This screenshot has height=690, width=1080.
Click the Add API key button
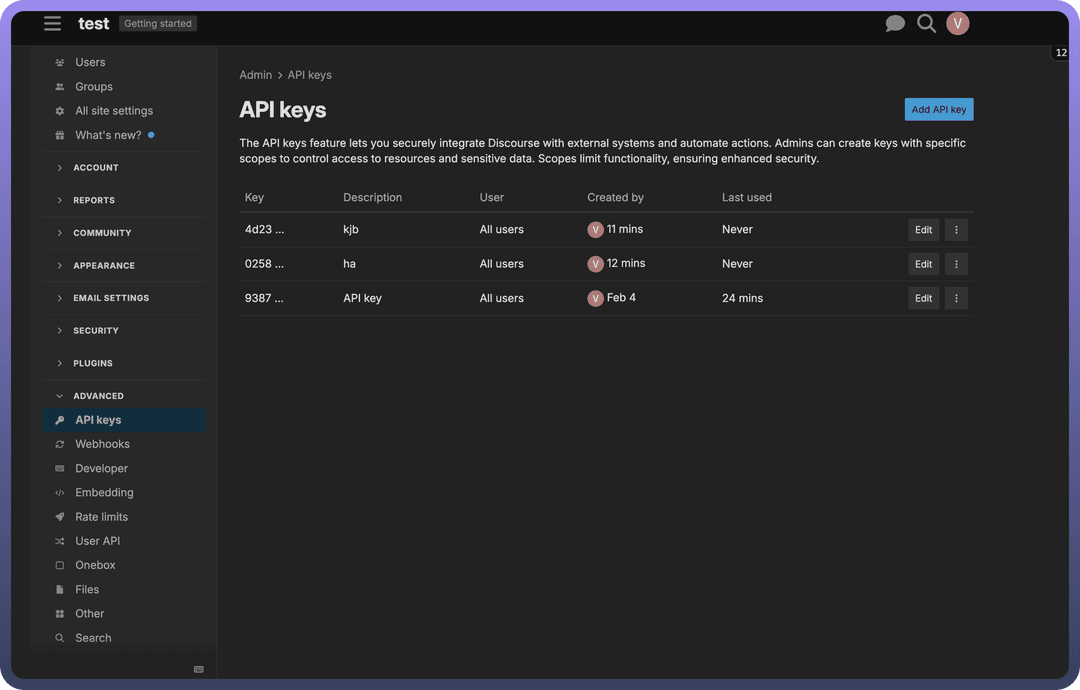pyautogui.click(x=938, y=110)
